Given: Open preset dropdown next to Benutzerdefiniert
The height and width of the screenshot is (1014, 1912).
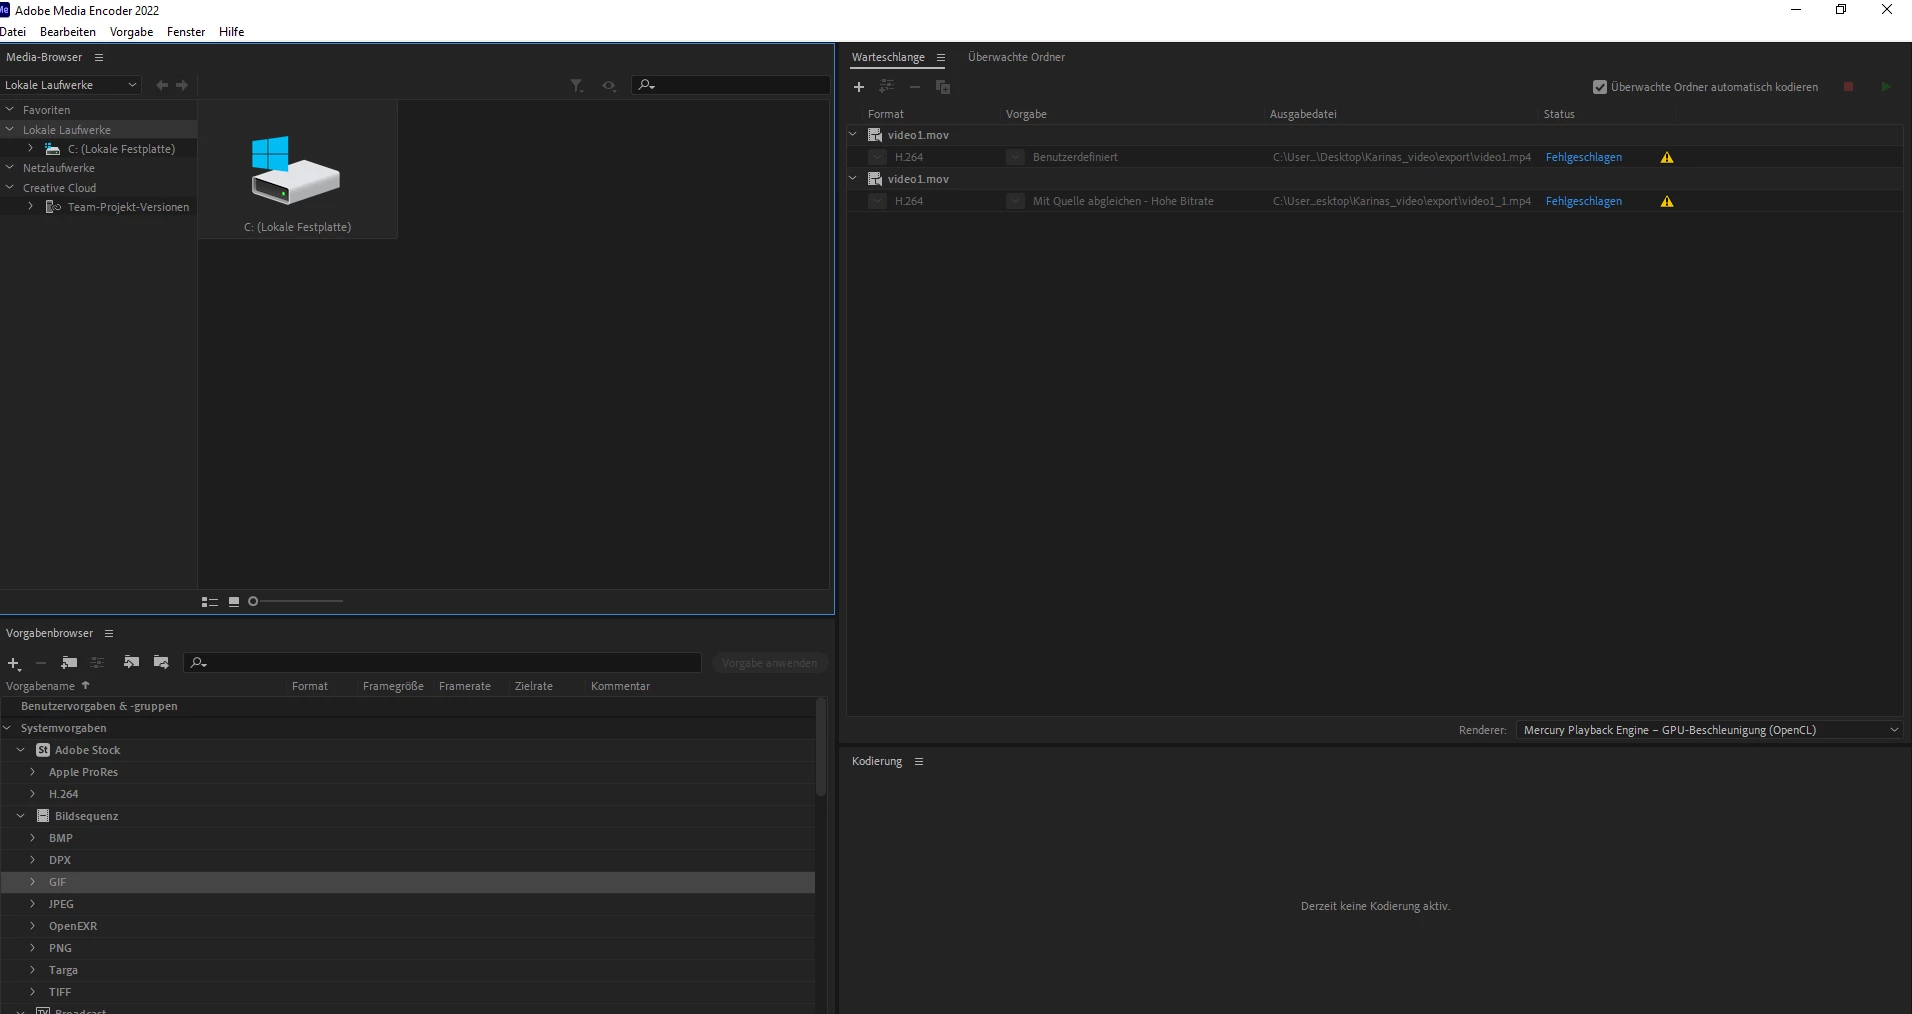Looking at the screenshot, I should 1015,158.
